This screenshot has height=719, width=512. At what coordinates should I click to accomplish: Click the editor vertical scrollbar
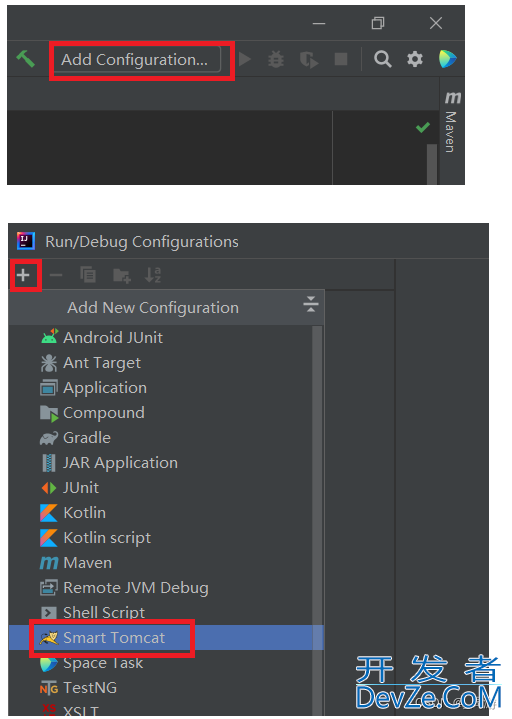[432, 164]
